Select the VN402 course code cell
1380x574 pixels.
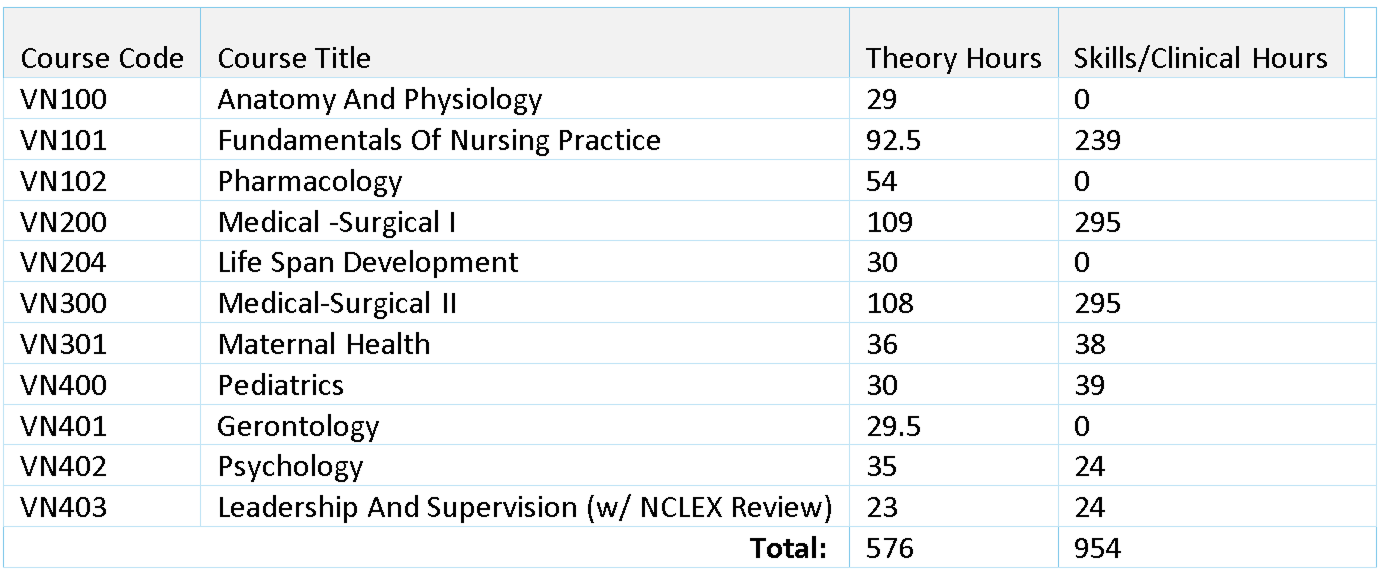pyautogui.click(x=63, y=467)
